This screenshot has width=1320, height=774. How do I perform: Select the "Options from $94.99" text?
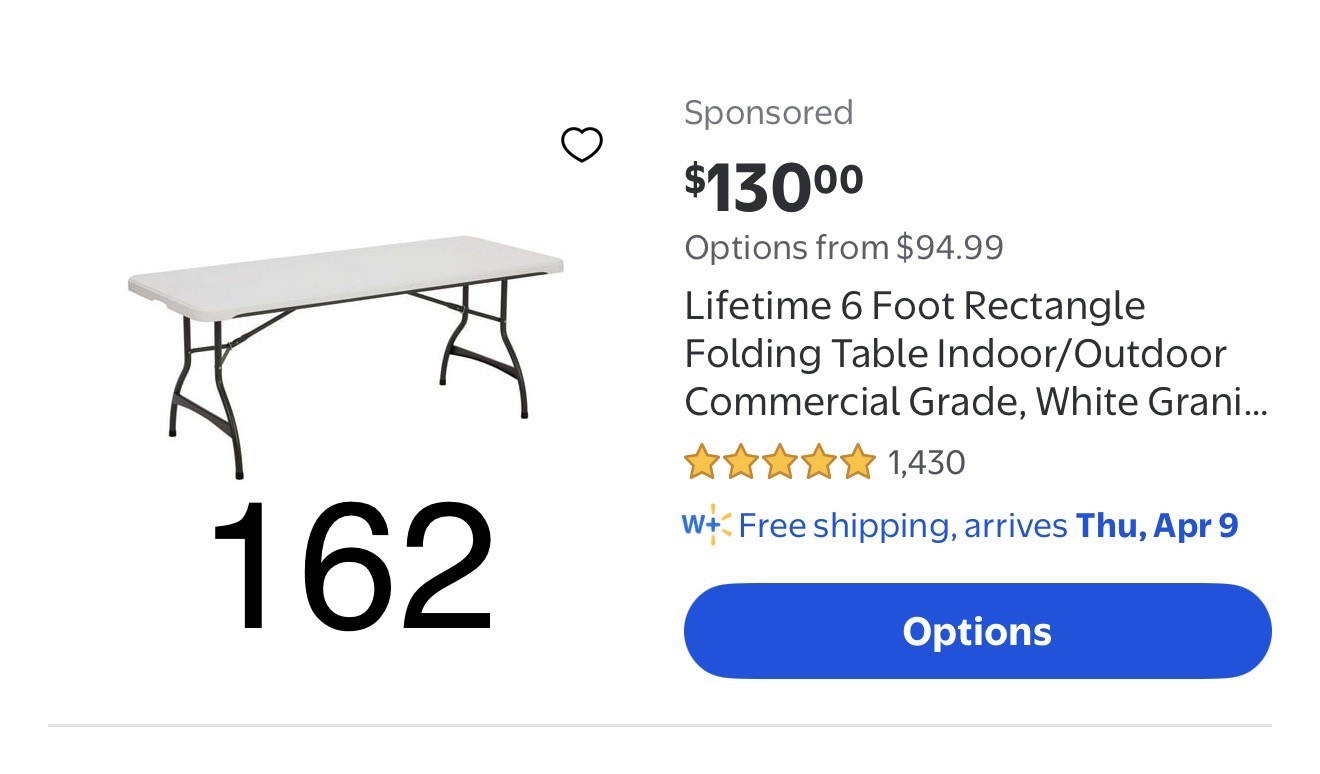pos(843,247)
